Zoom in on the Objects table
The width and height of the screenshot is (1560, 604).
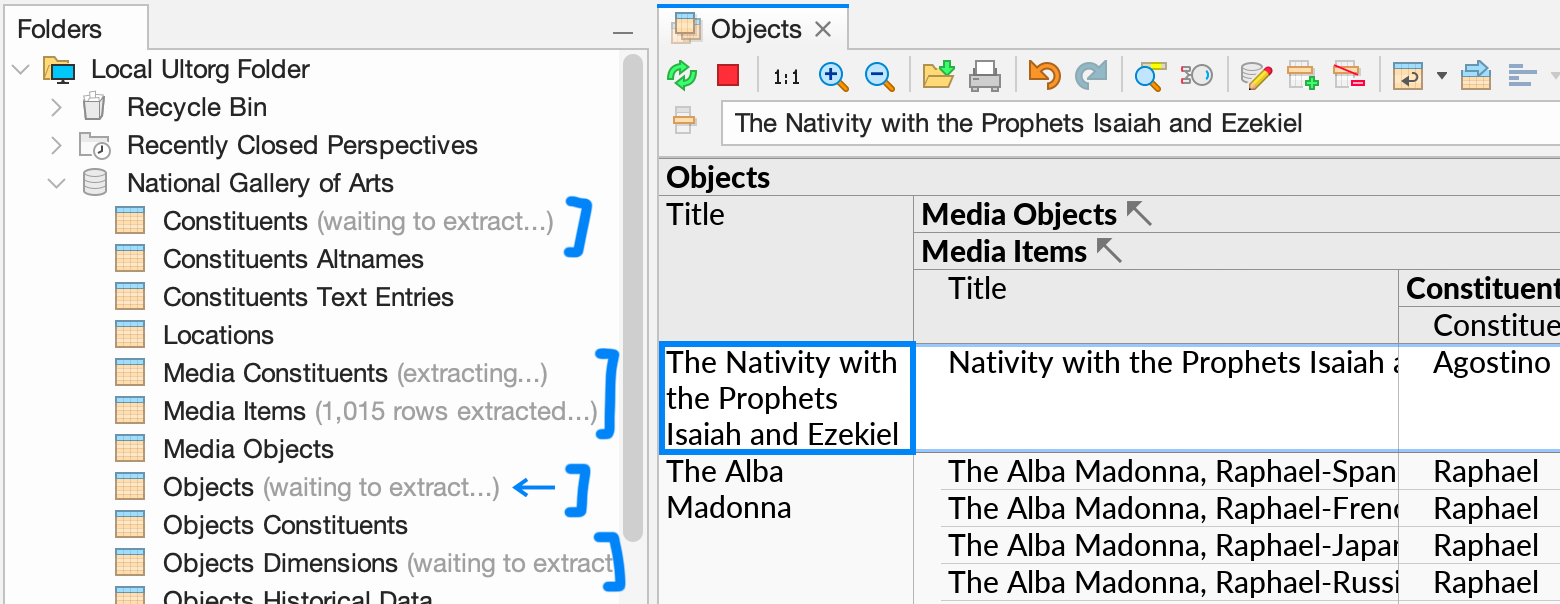(x=834, y=75)
